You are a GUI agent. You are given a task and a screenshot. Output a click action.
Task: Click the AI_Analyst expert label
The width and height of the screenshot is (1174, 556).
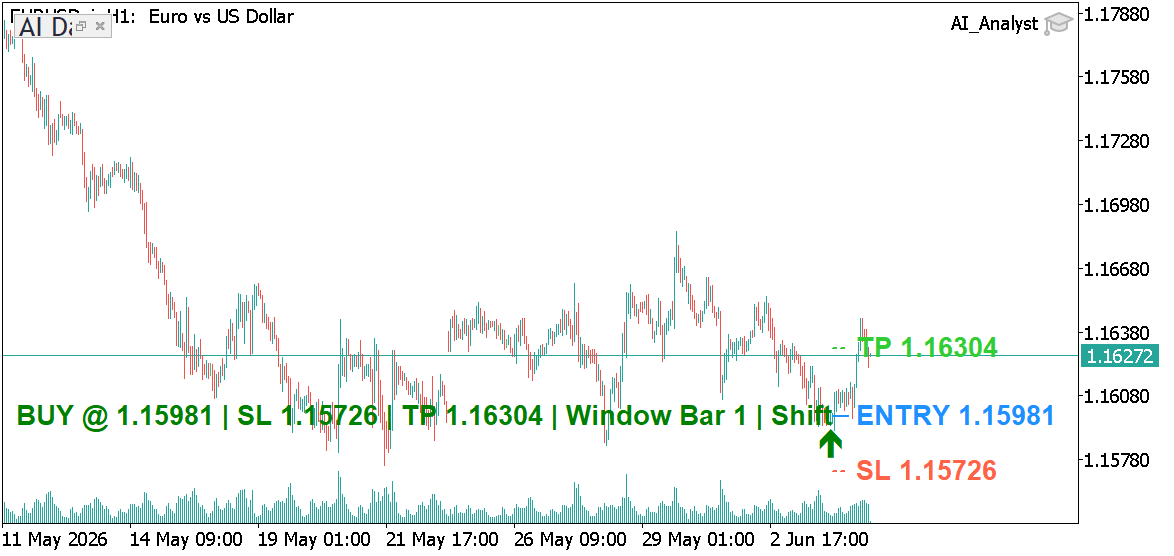click(994, 24)
